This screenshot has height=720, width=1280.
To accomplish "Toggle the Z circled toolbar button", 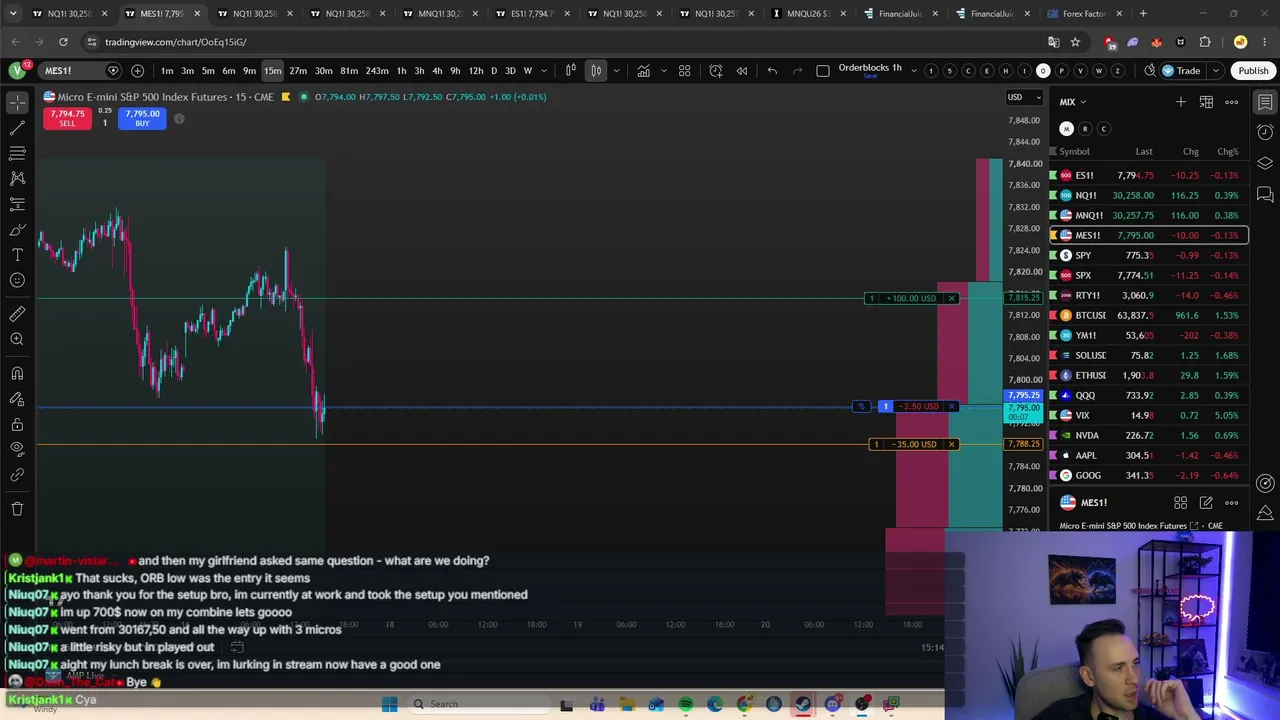I will point(1118,71).
